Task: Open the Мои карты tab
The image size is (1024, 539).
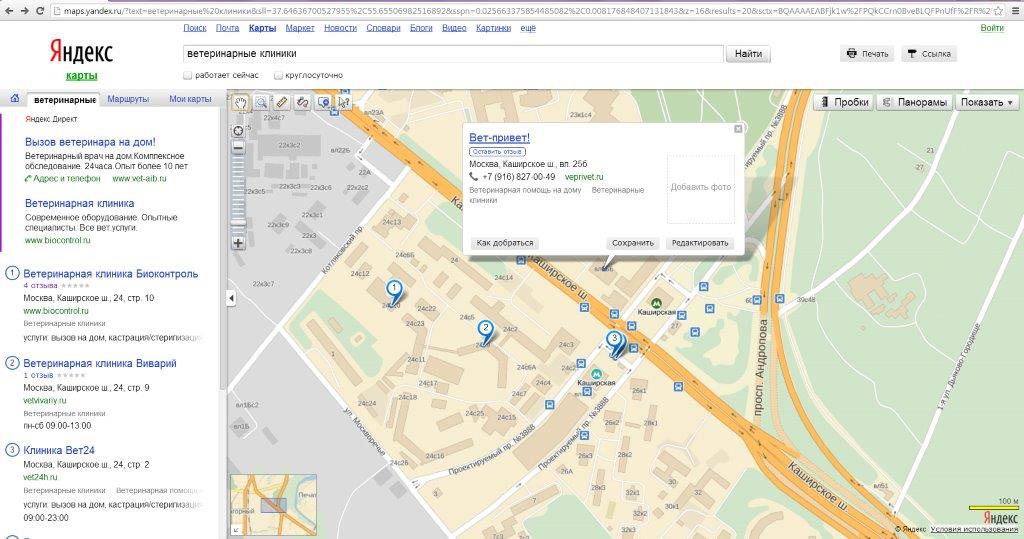Action: click(190, 99)
